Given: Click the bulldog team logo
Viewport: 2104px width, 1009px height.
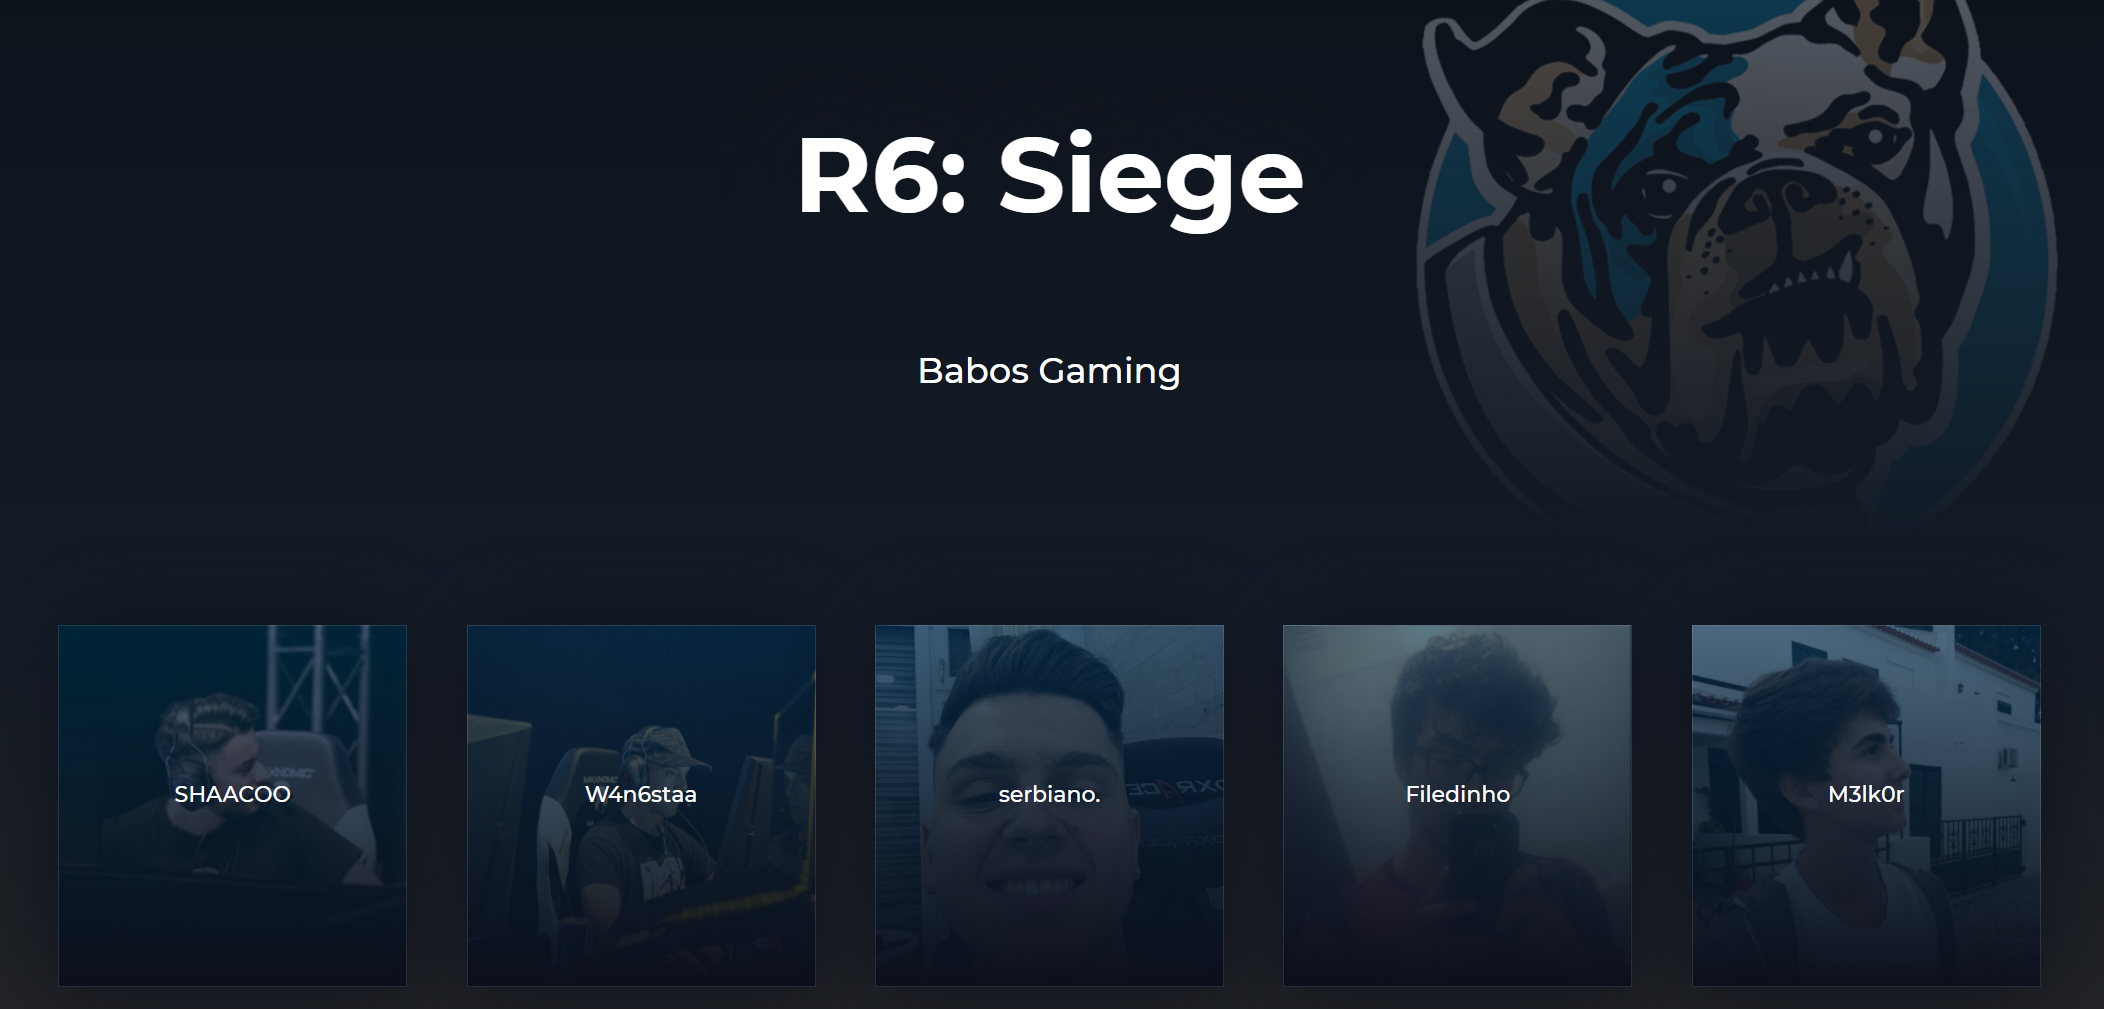Looking at the screenshot, I should tap(1737, 260).
